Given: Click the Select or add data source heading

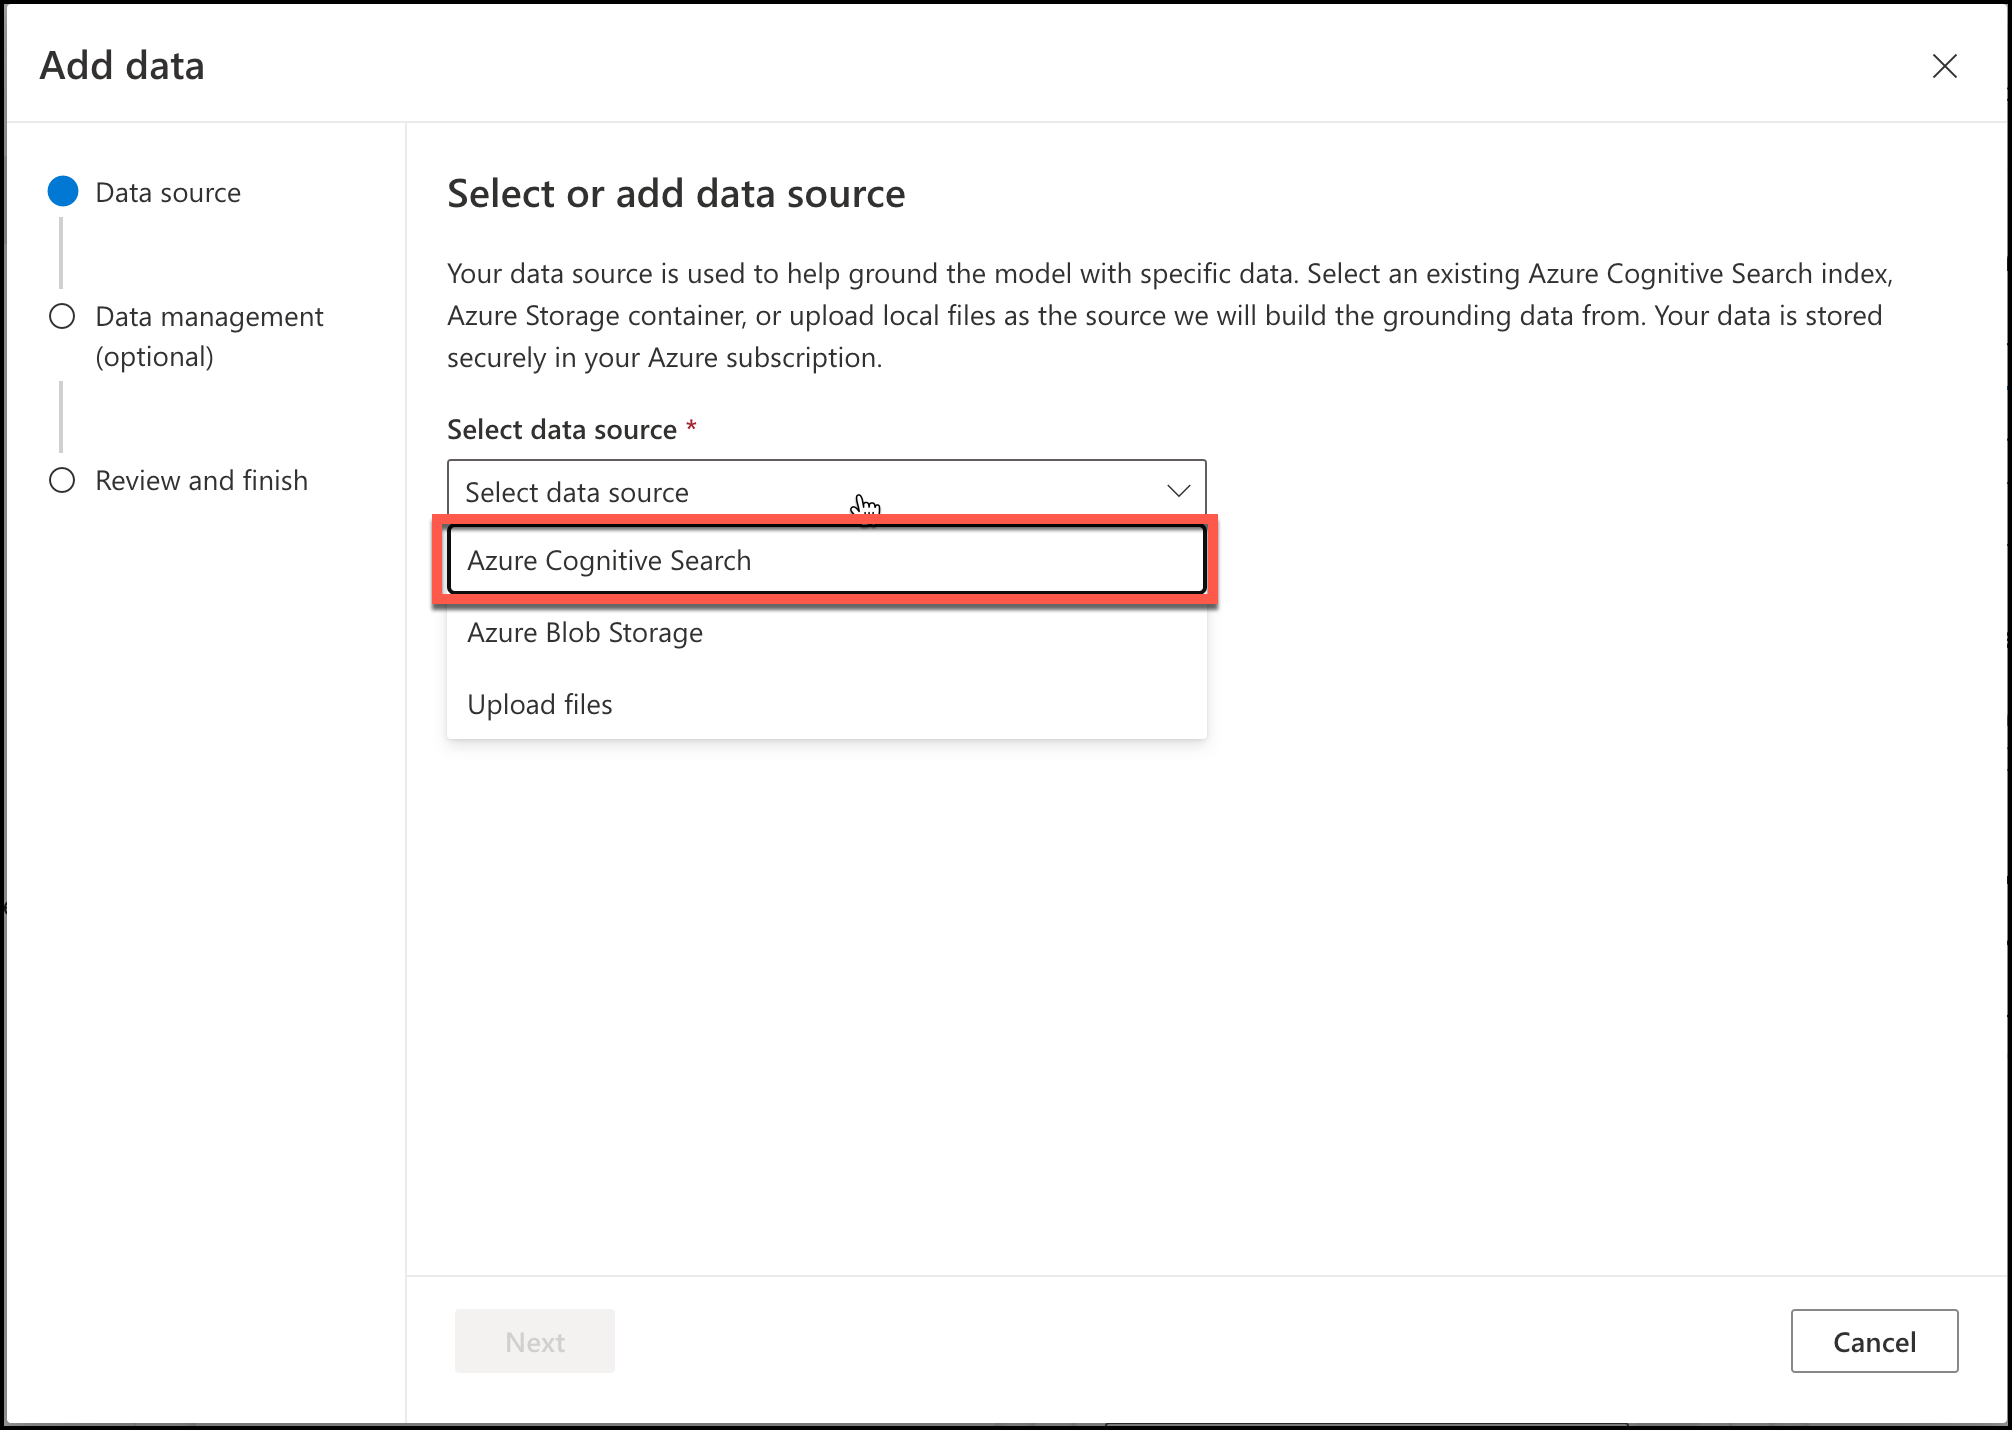Looking at the screenshot, I should tap(676, 193).
